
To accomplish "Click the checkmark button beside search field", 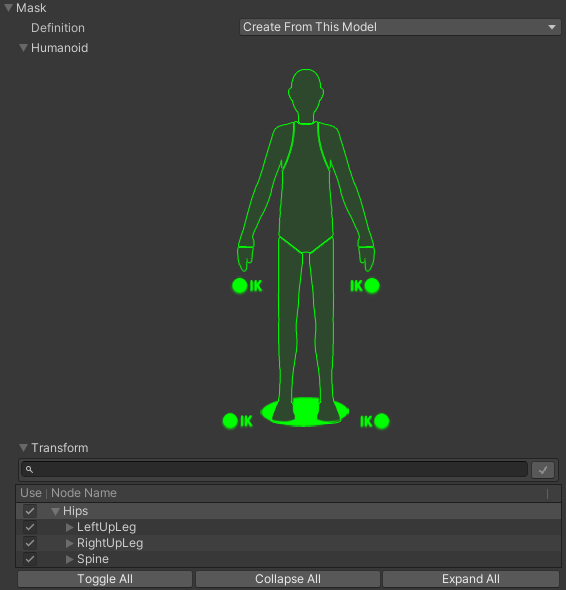I will point(543,470).
